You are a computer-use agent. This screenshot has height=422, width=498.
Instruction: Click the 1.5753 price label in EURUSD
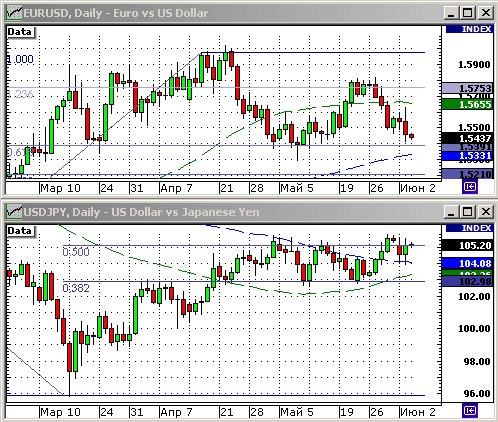[x=467, y=88]
